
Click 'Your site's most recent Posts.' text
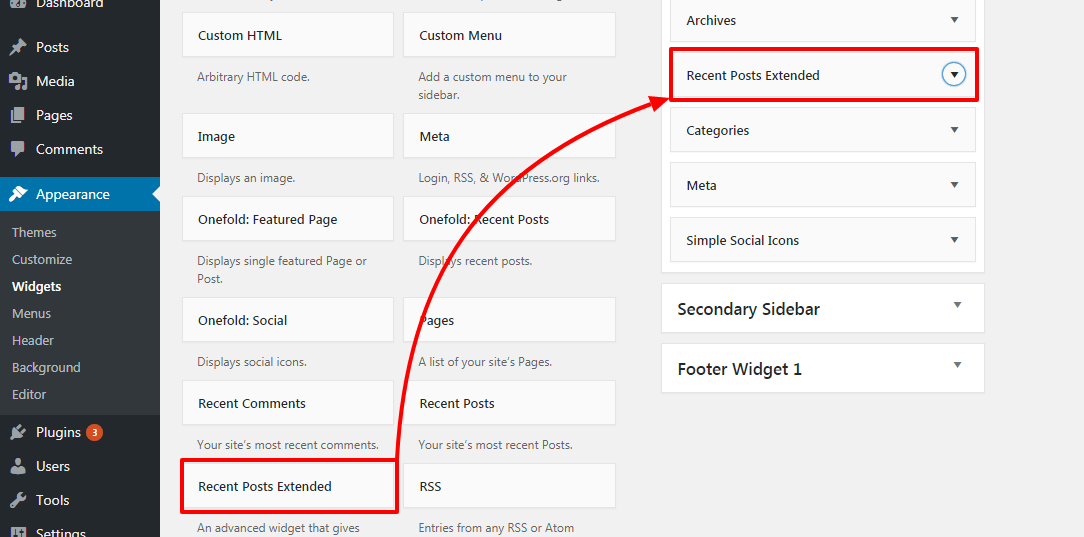pyautogui.click(x=496, y=444)
